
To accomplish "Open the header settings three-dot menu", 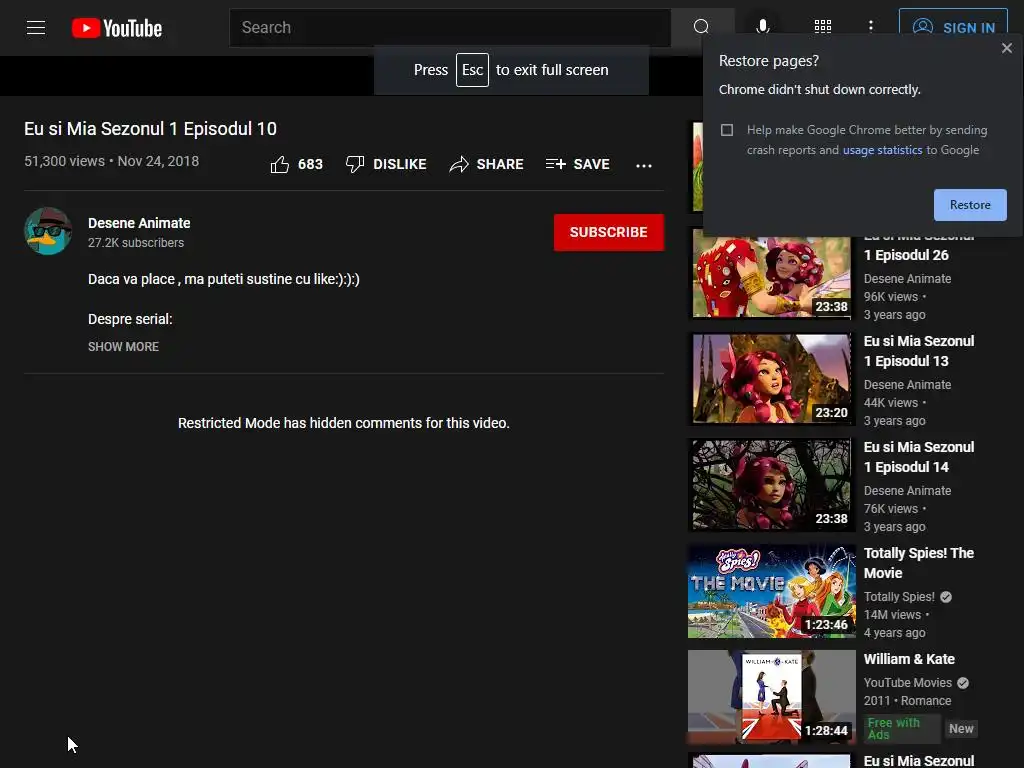I will tap(871, 26).
